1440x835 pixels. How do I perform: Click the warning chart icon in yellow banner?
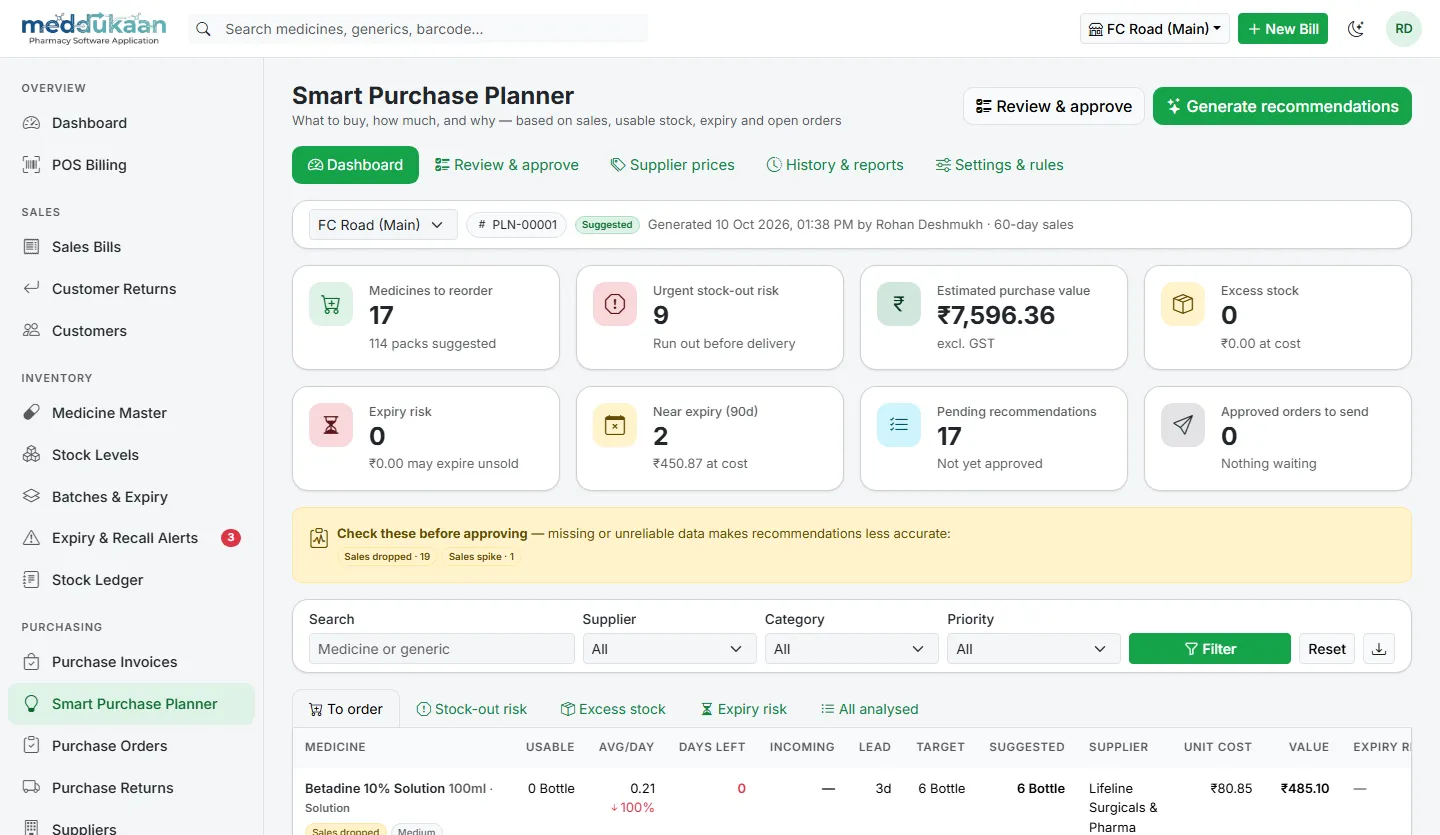tap(319, 538)
